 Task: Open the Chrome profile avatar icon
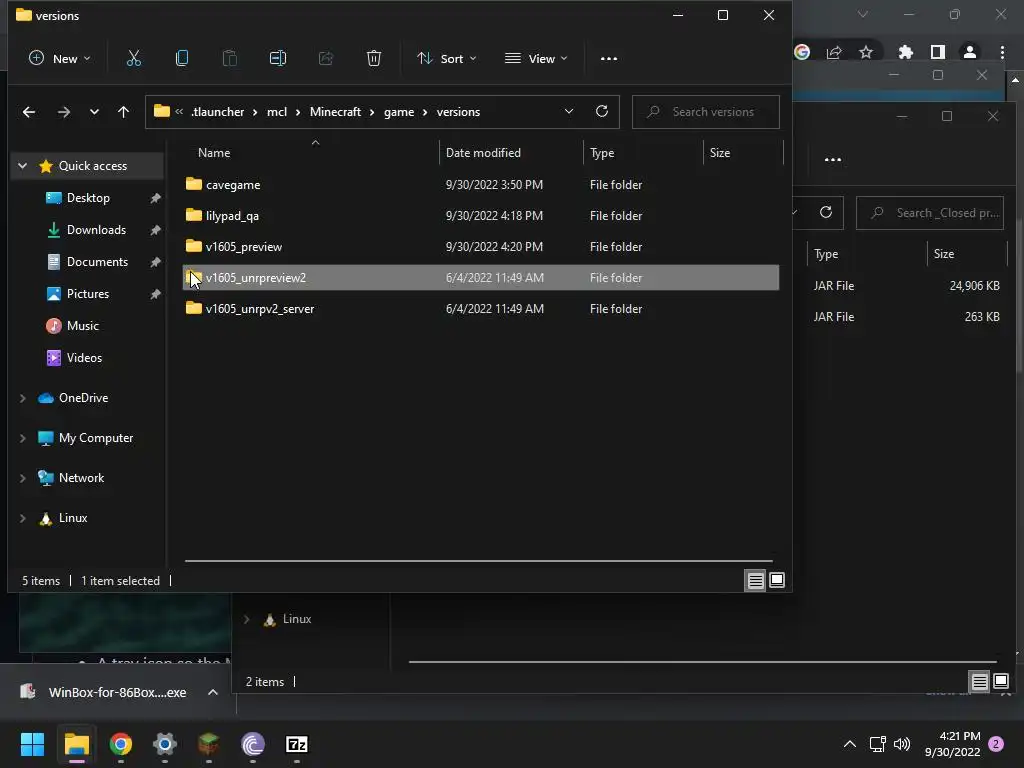(969, 52)
